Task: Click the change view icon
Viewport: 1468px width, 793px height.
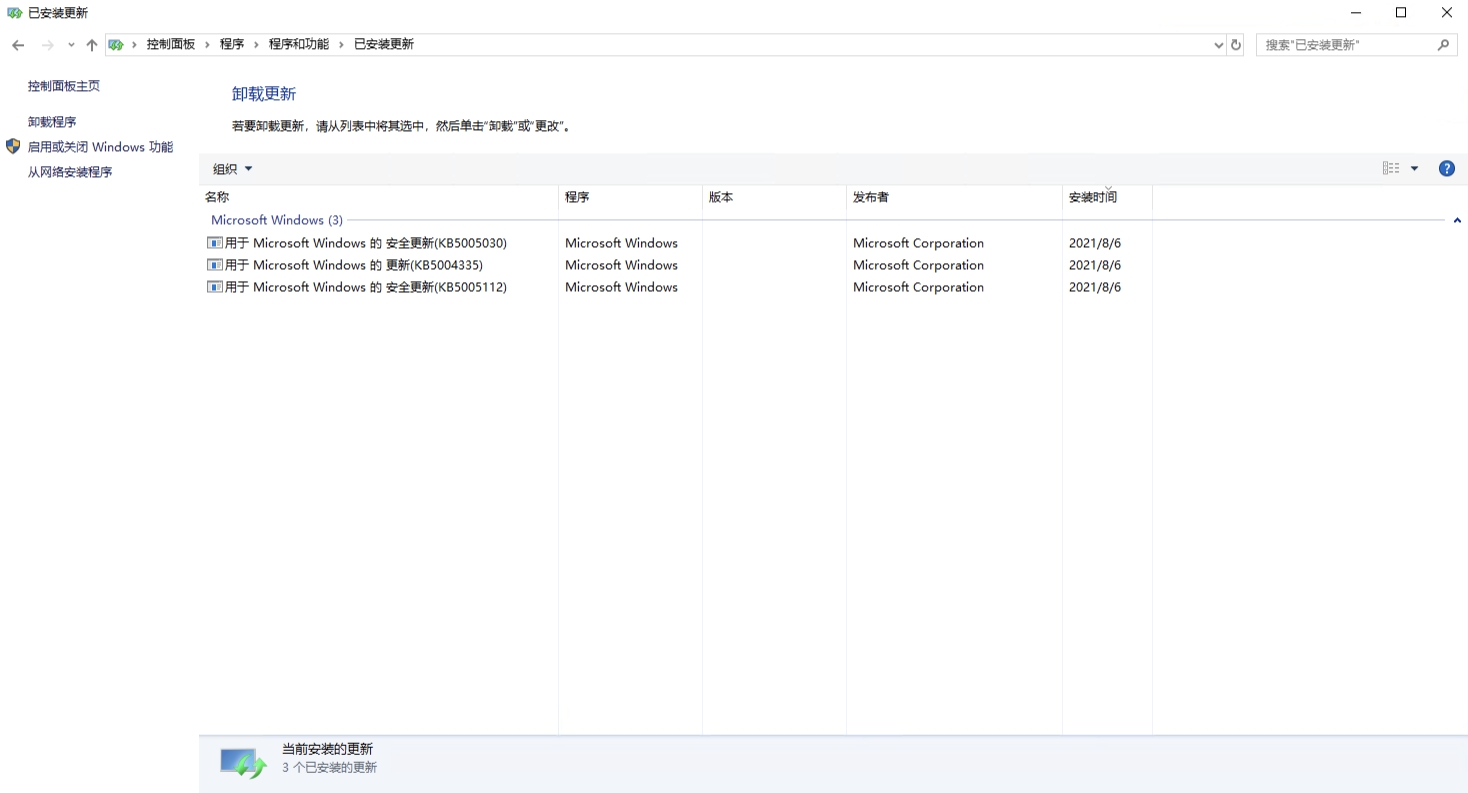Action: (1391, 168)
